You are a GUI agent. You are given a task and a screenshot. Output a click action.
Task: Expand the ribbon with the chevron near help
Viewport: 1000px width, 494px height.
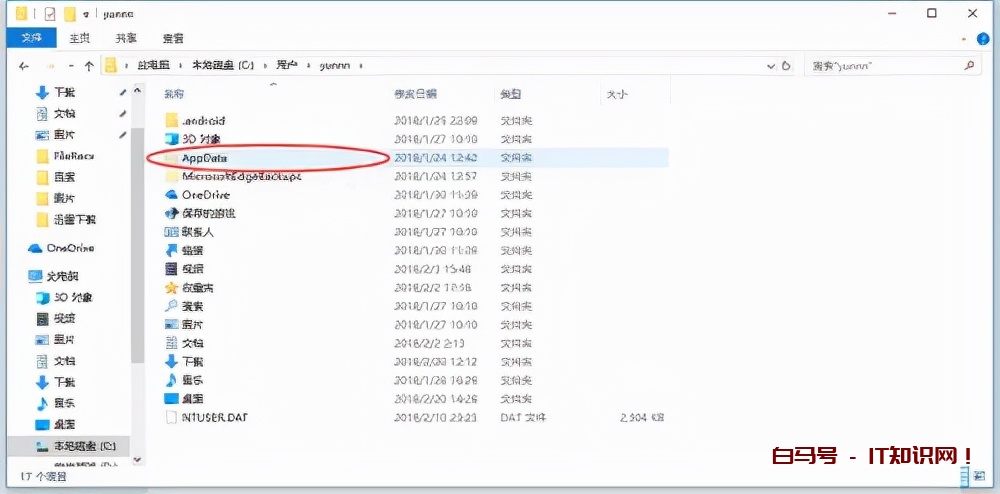[x=964, y=40]
